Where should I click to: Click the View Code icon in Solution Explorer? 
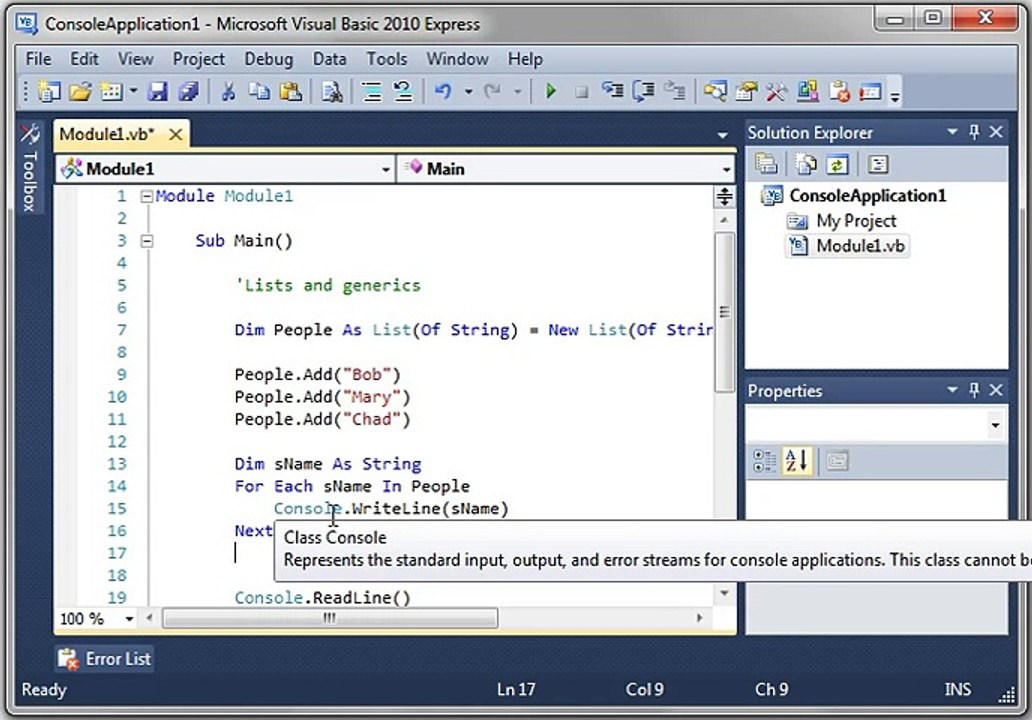[877, 164]
